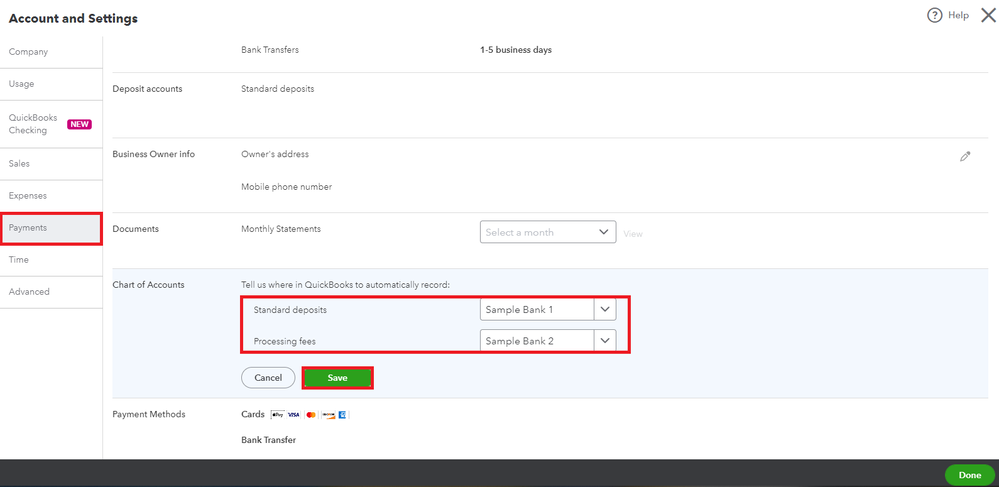Click the Discover card icon
The image size is (999, 487).
pos(328,415)
